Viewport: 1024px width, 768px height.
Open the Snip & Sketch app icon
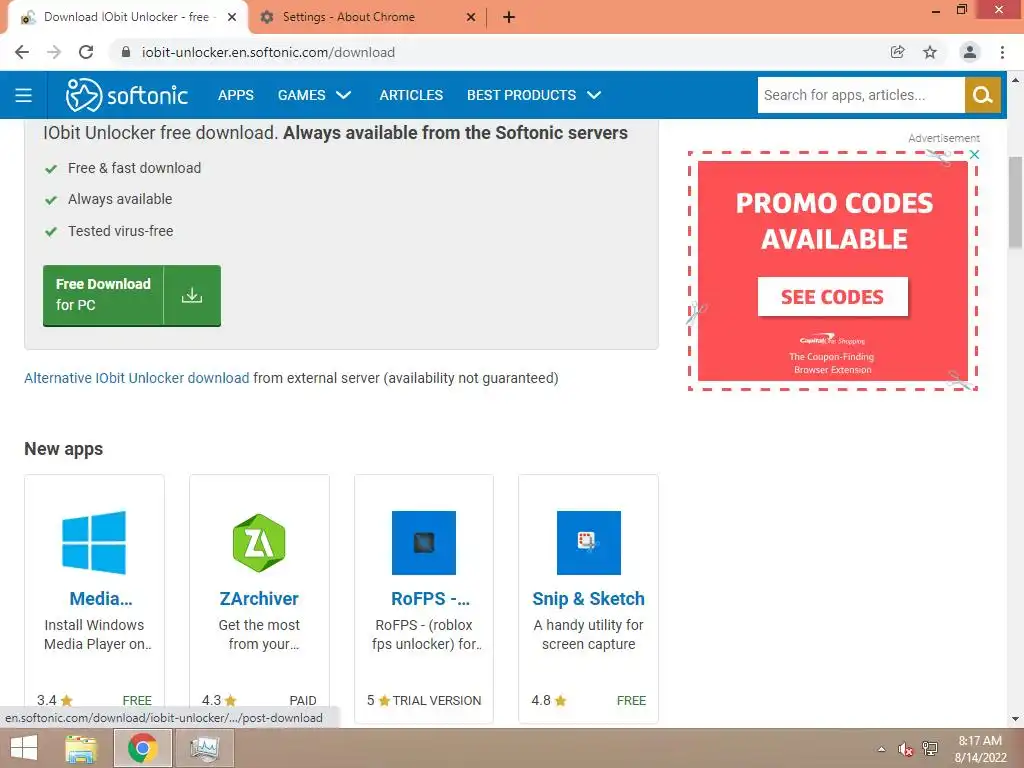pos(588,543)
